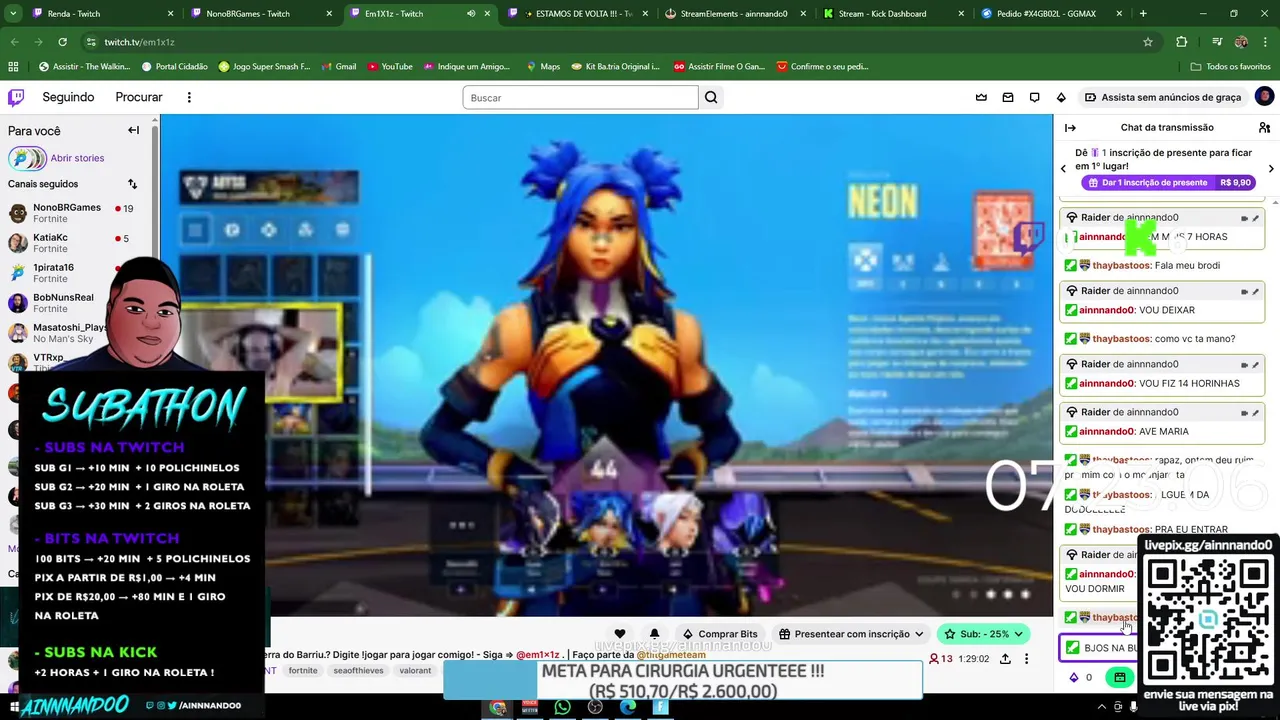Screen dimensions: 1280x720
Task: Open Chrome apps grid in bookmarks bar
Action: pos(13,67)
